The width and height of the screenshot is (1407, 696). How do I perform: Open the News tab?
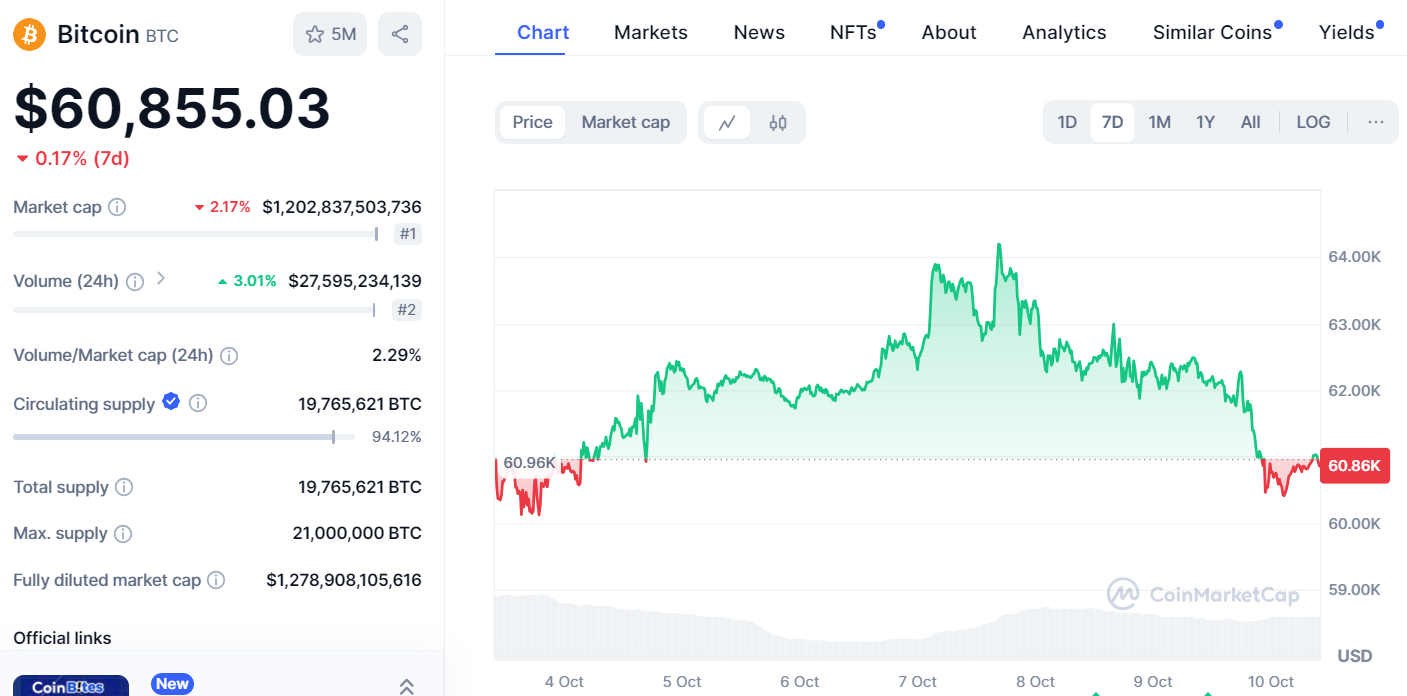pos(759,32)
